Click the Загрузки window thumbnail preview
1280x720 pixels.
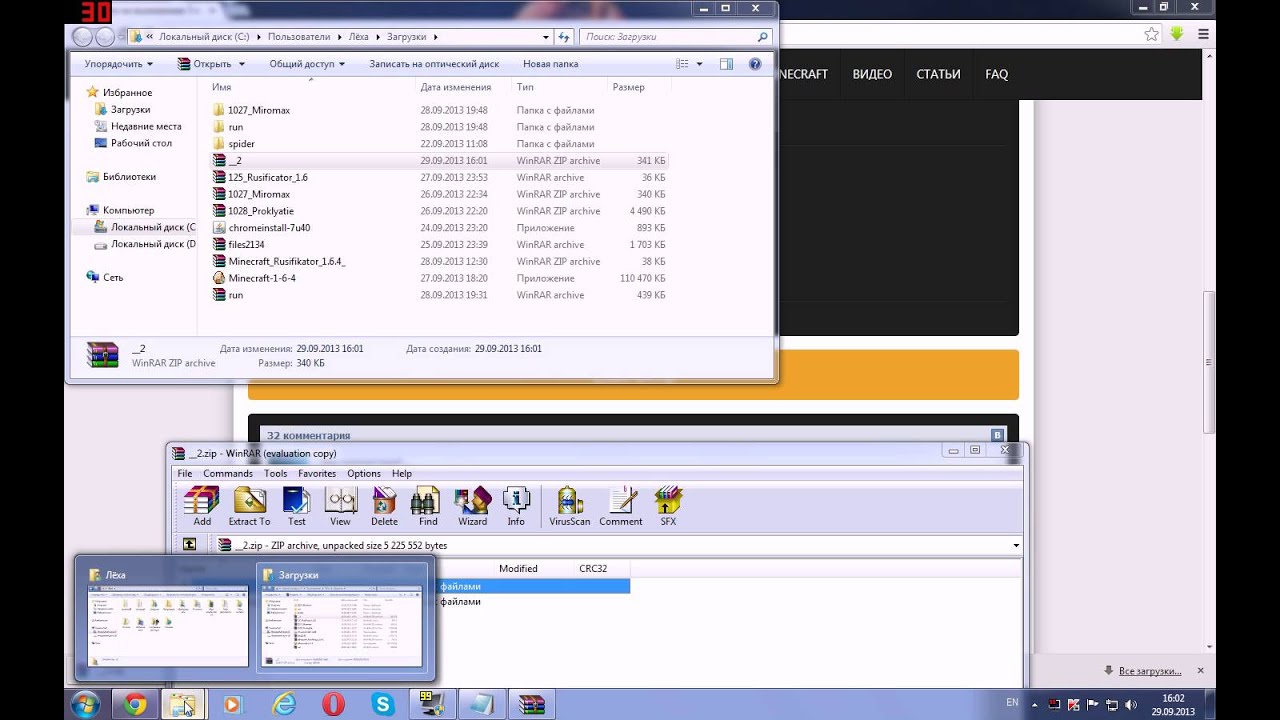[341, 616]
